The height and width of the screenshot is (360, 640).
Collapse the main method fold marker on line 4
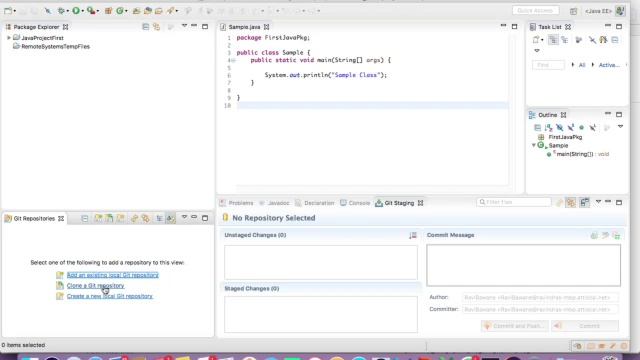[x=233, y=60]
